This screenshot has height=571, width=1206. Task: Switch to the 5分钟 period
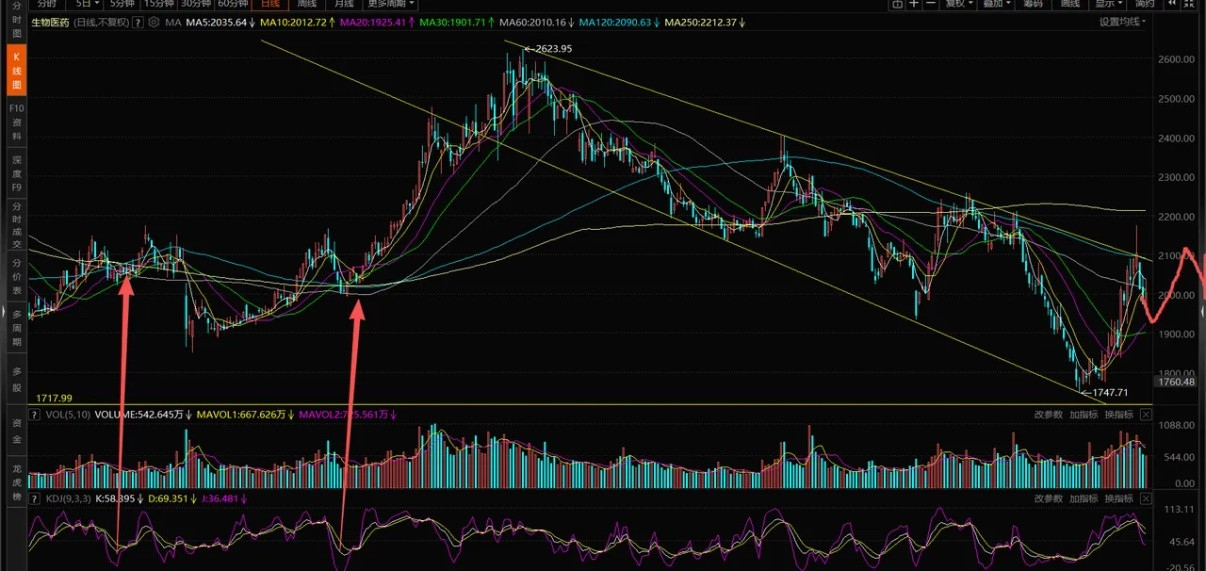123,4
